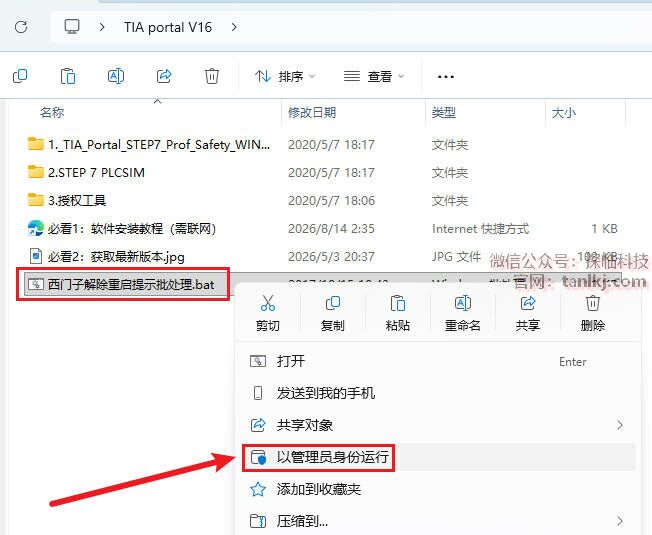The width and height of the screenshot is (652, 535).
Task: Click the toolbar Paste icon
Action: click(68, 76)
